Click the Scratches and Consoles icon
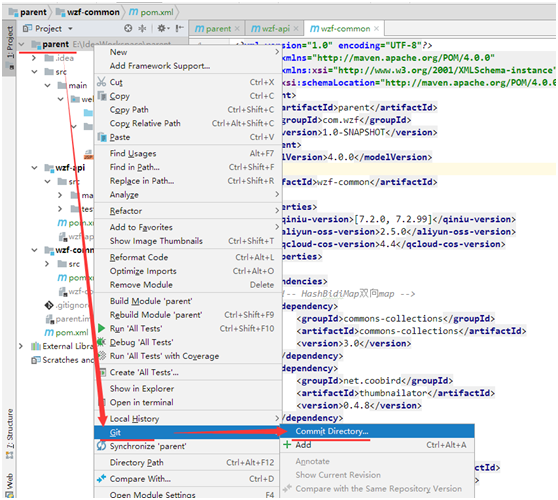This screenshot has height=500, width=558. pos(36,360)
